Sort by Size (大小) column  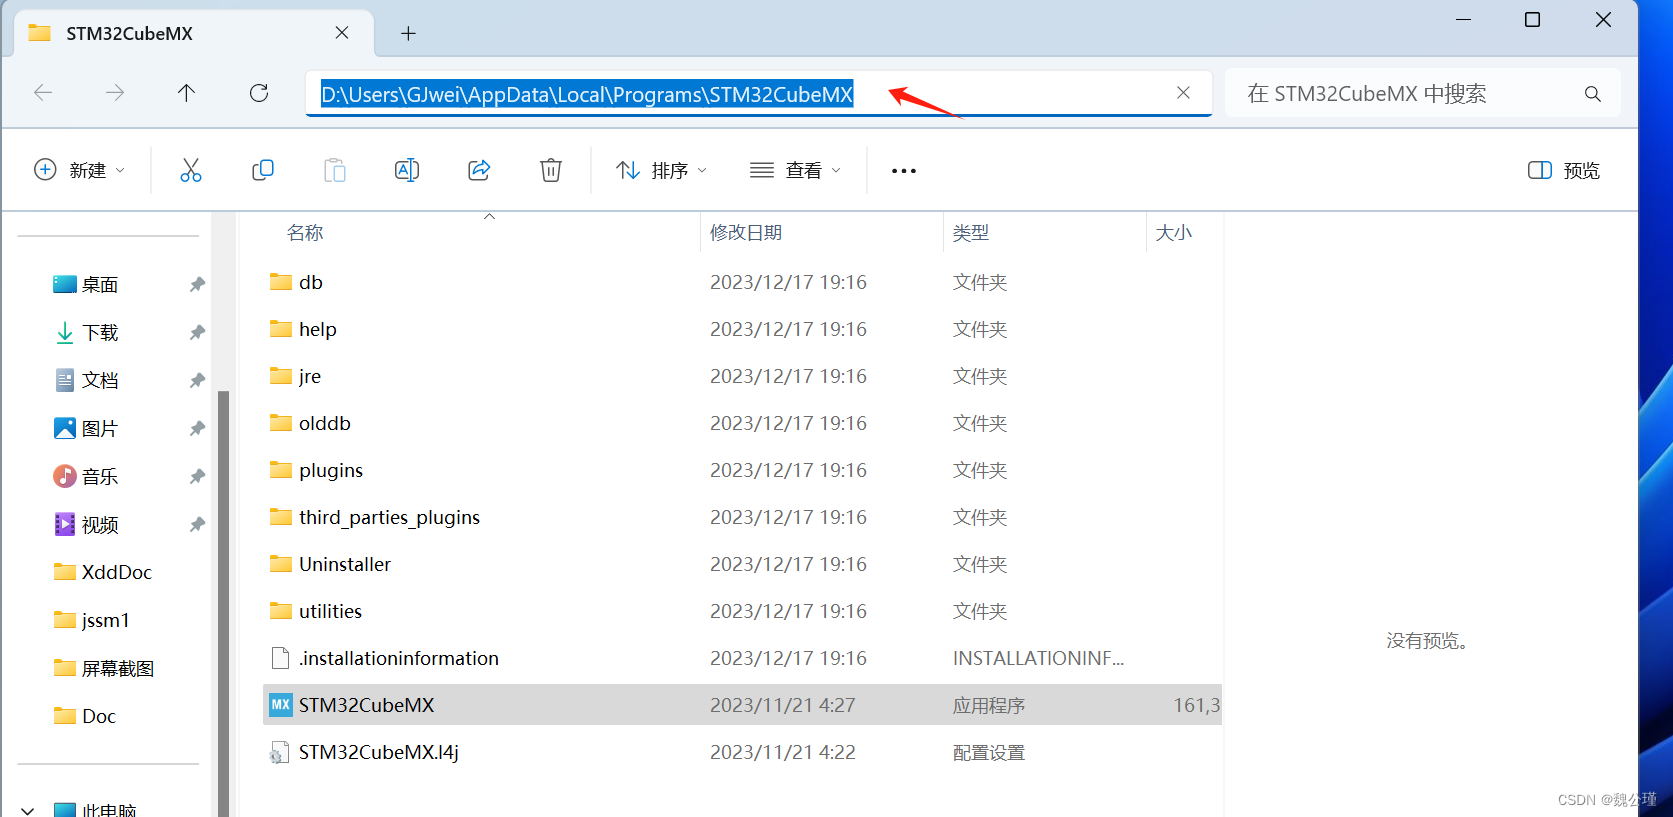[x=1174, y=233]
